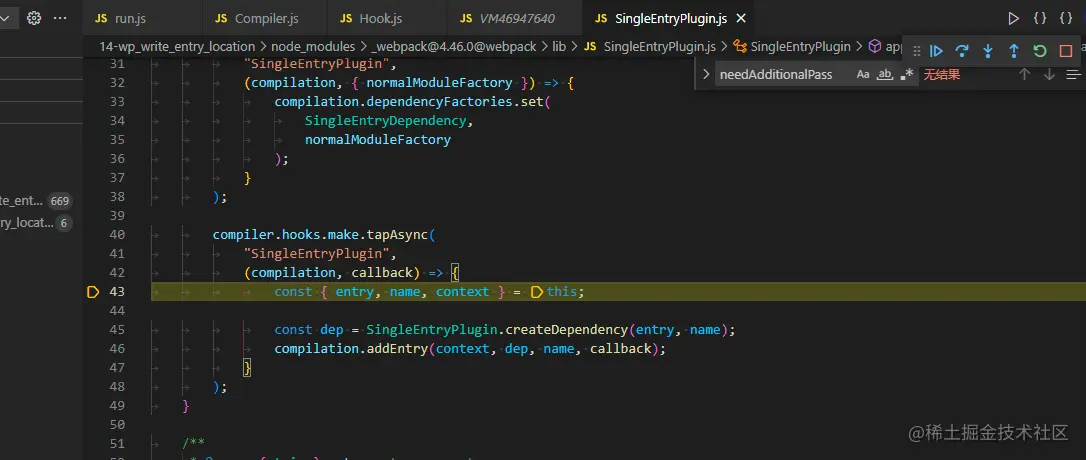Toggle Match Case in find widget
The width and height of the screenshot is (1086, 460).
click(x=863, y=74)
